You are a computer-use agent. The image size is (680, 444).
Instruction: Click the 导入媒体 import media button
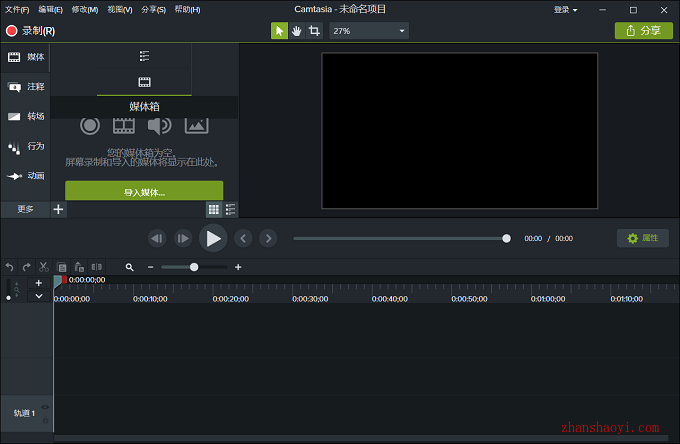144,191
